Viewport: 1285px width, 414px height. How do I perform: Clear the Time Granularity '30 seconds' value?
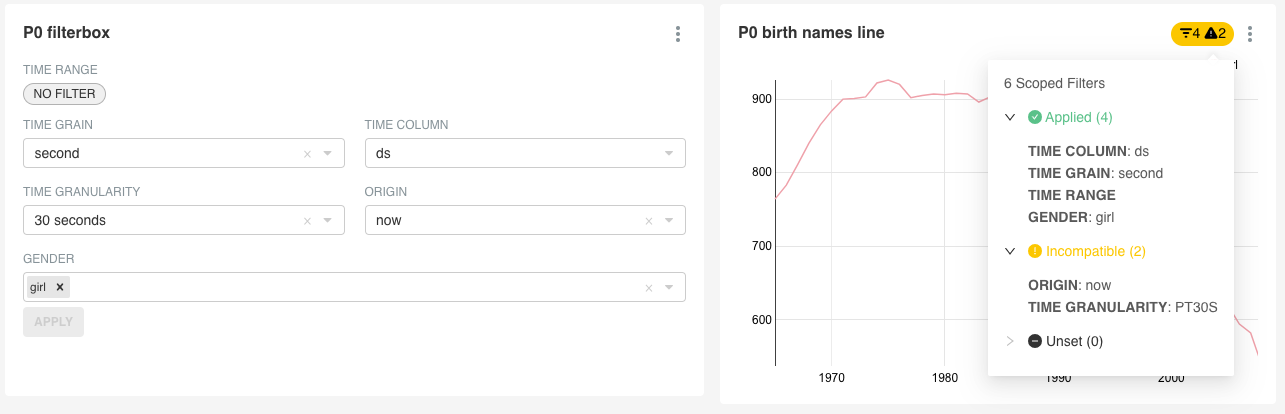tap(307, 221)
